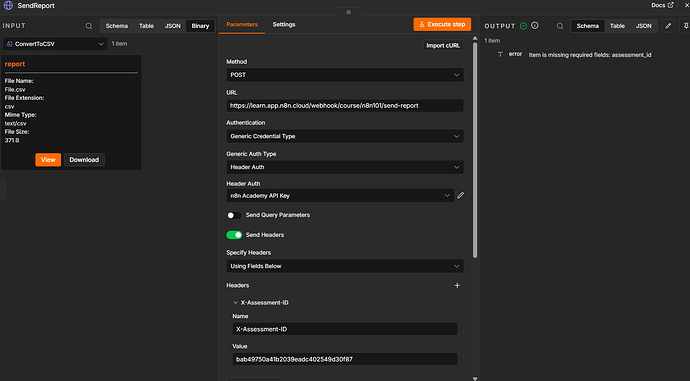Switch input view to JSON
This screenshot has height=381, width=690.
(172, 26)
